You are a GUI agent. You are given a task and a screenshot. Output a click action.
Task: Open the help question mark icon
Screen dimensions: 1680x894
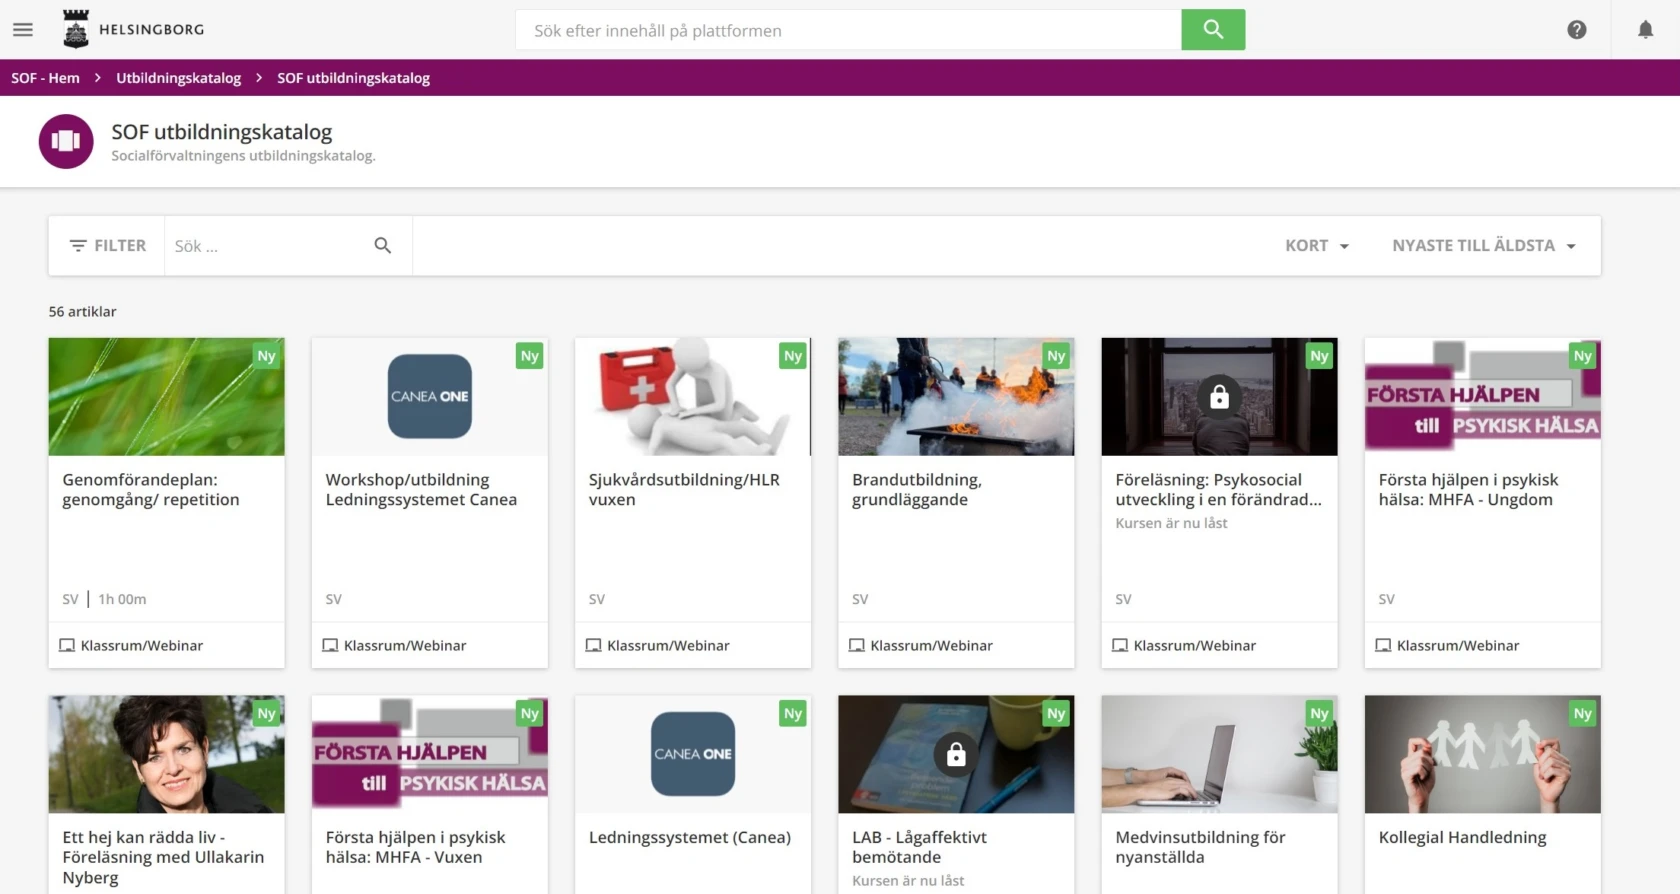pos(1577,30)
